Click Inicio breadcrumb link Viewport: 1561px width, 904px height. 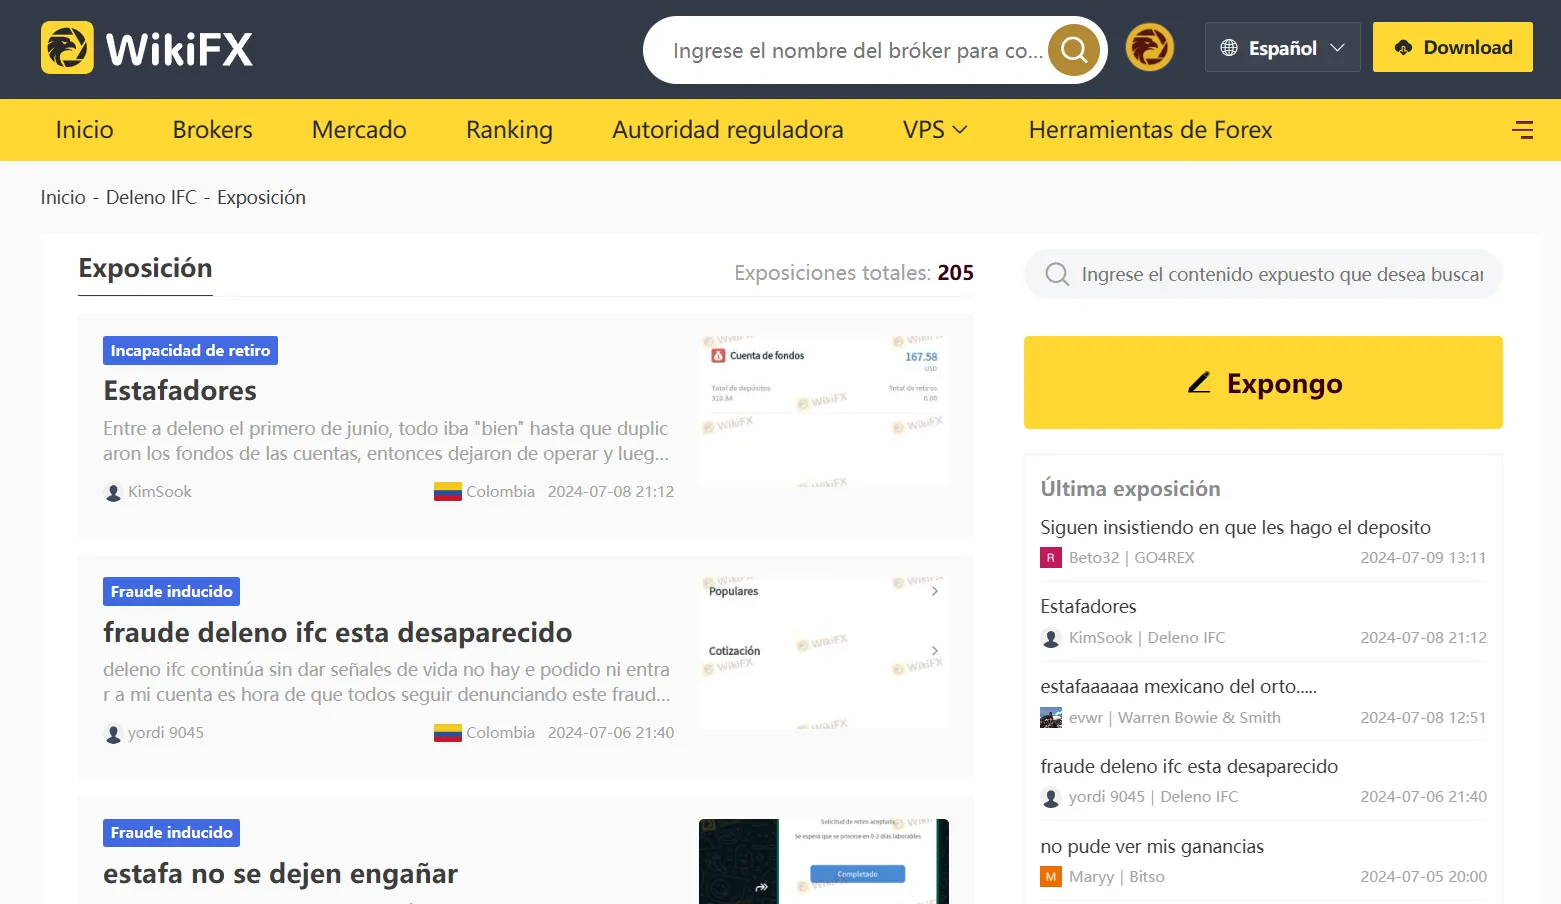(x=63, y=197)
